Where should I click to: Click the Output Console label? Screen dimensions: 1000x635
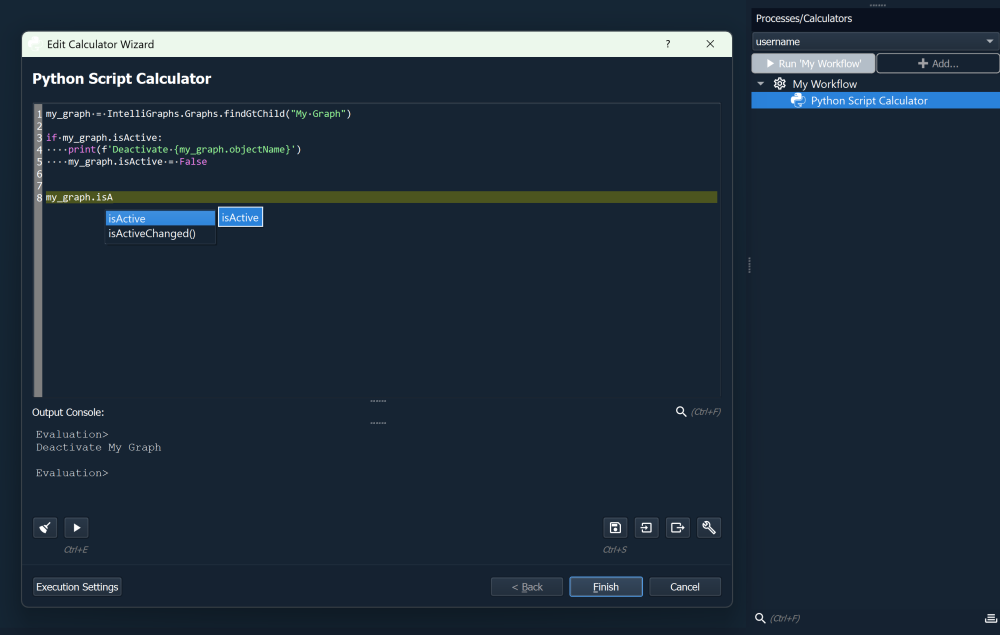[x=68, y=412]
